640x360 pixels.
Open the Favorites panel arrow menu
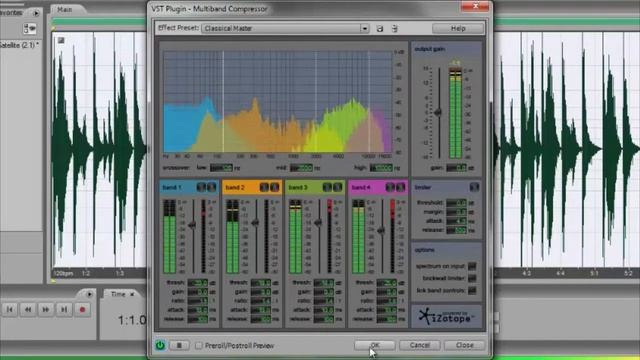click(36, 13)
